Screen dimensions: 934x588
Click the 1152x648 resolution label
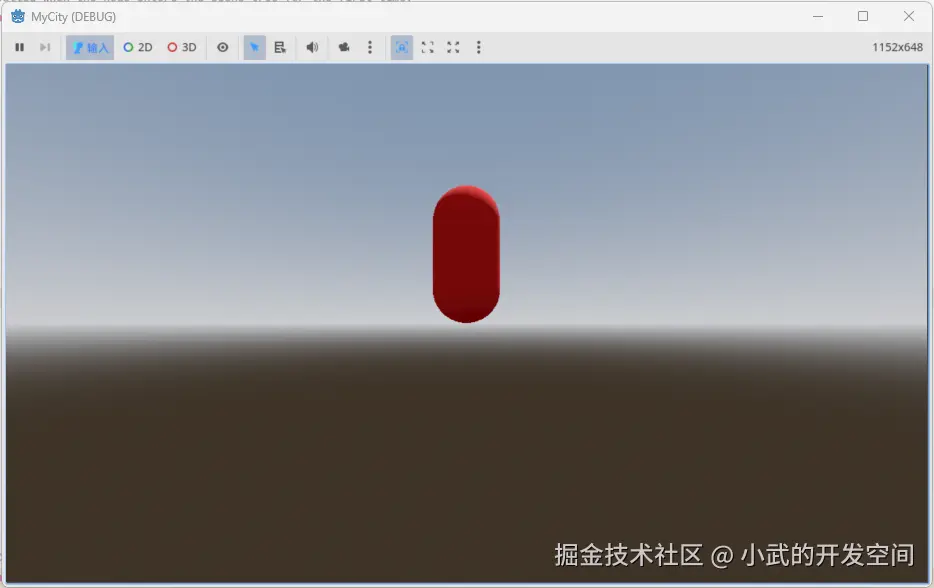pos(896,46)
